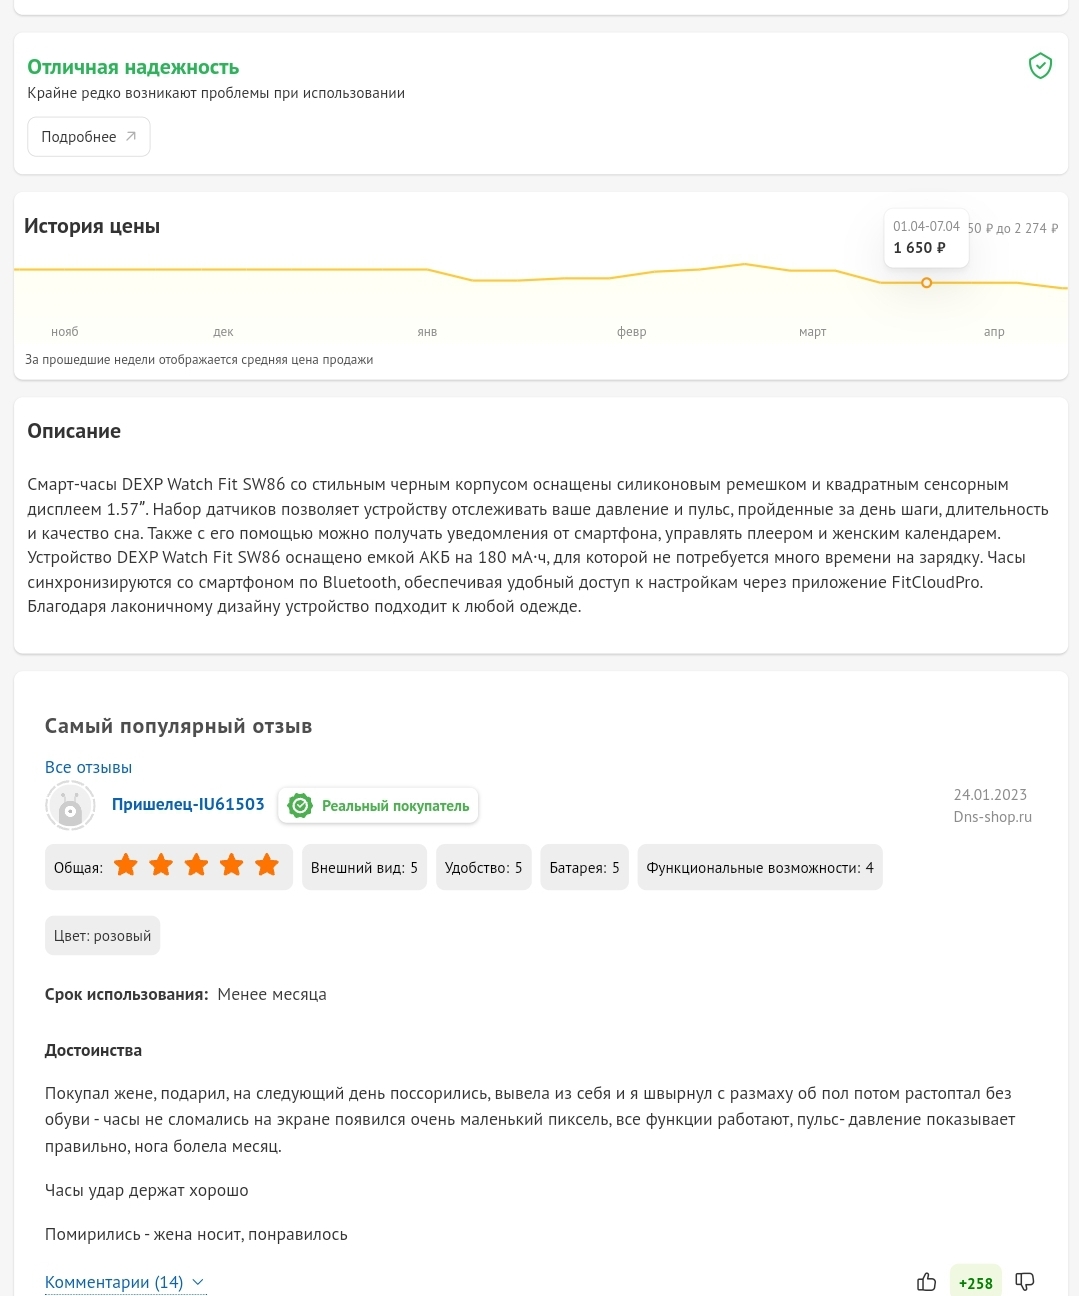Like the review with thumbs up
1079x1296 pixels.
(926, 1282)
